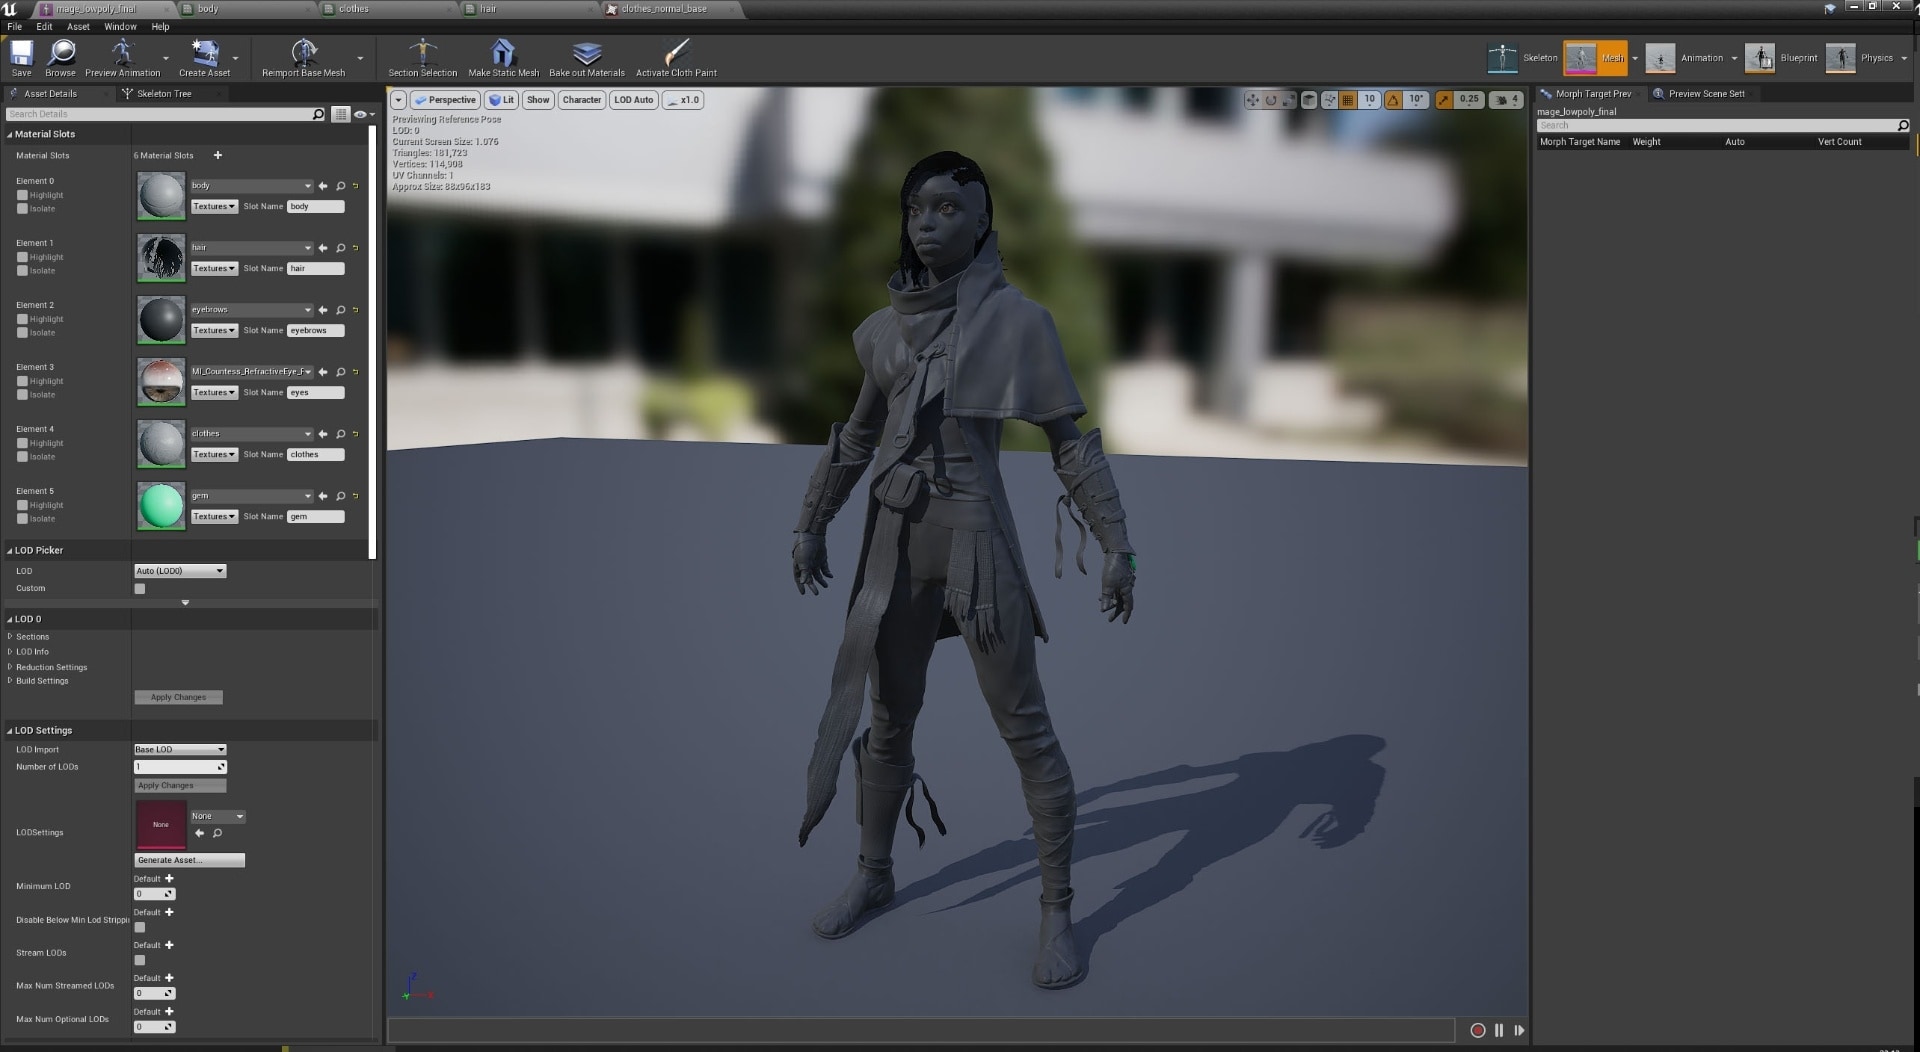Click the gem material green thumbnail
Viewport: 1920px width, 1052px height.
(161, 506)
